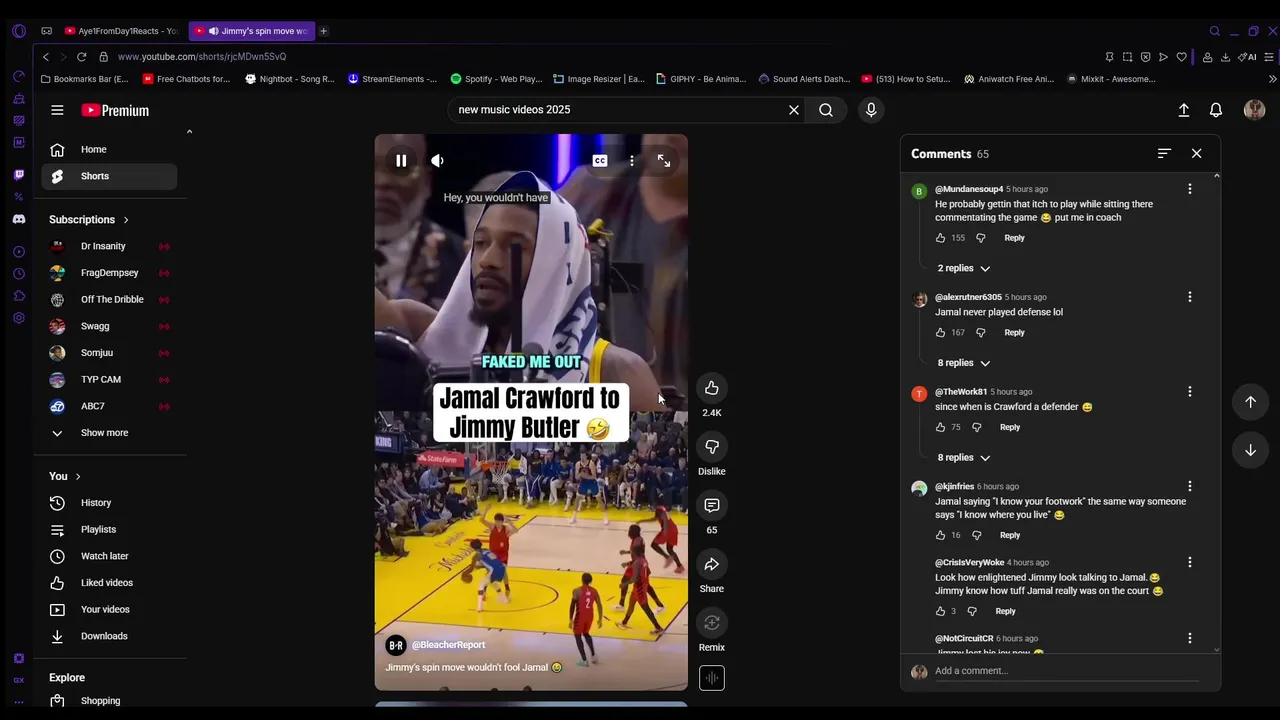The width and height of the screenshot is (1280, 720).
Task: Remix this Short
Action: coord(711,623)
